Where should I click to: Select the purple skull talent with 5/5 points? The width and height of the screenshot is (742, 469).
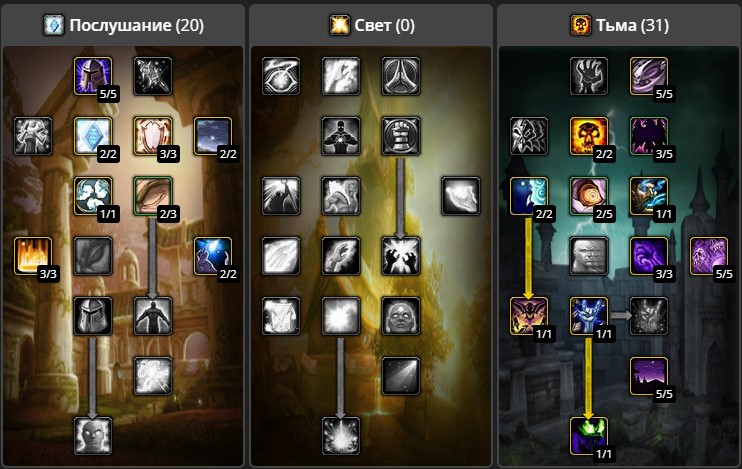click(709, 256)
